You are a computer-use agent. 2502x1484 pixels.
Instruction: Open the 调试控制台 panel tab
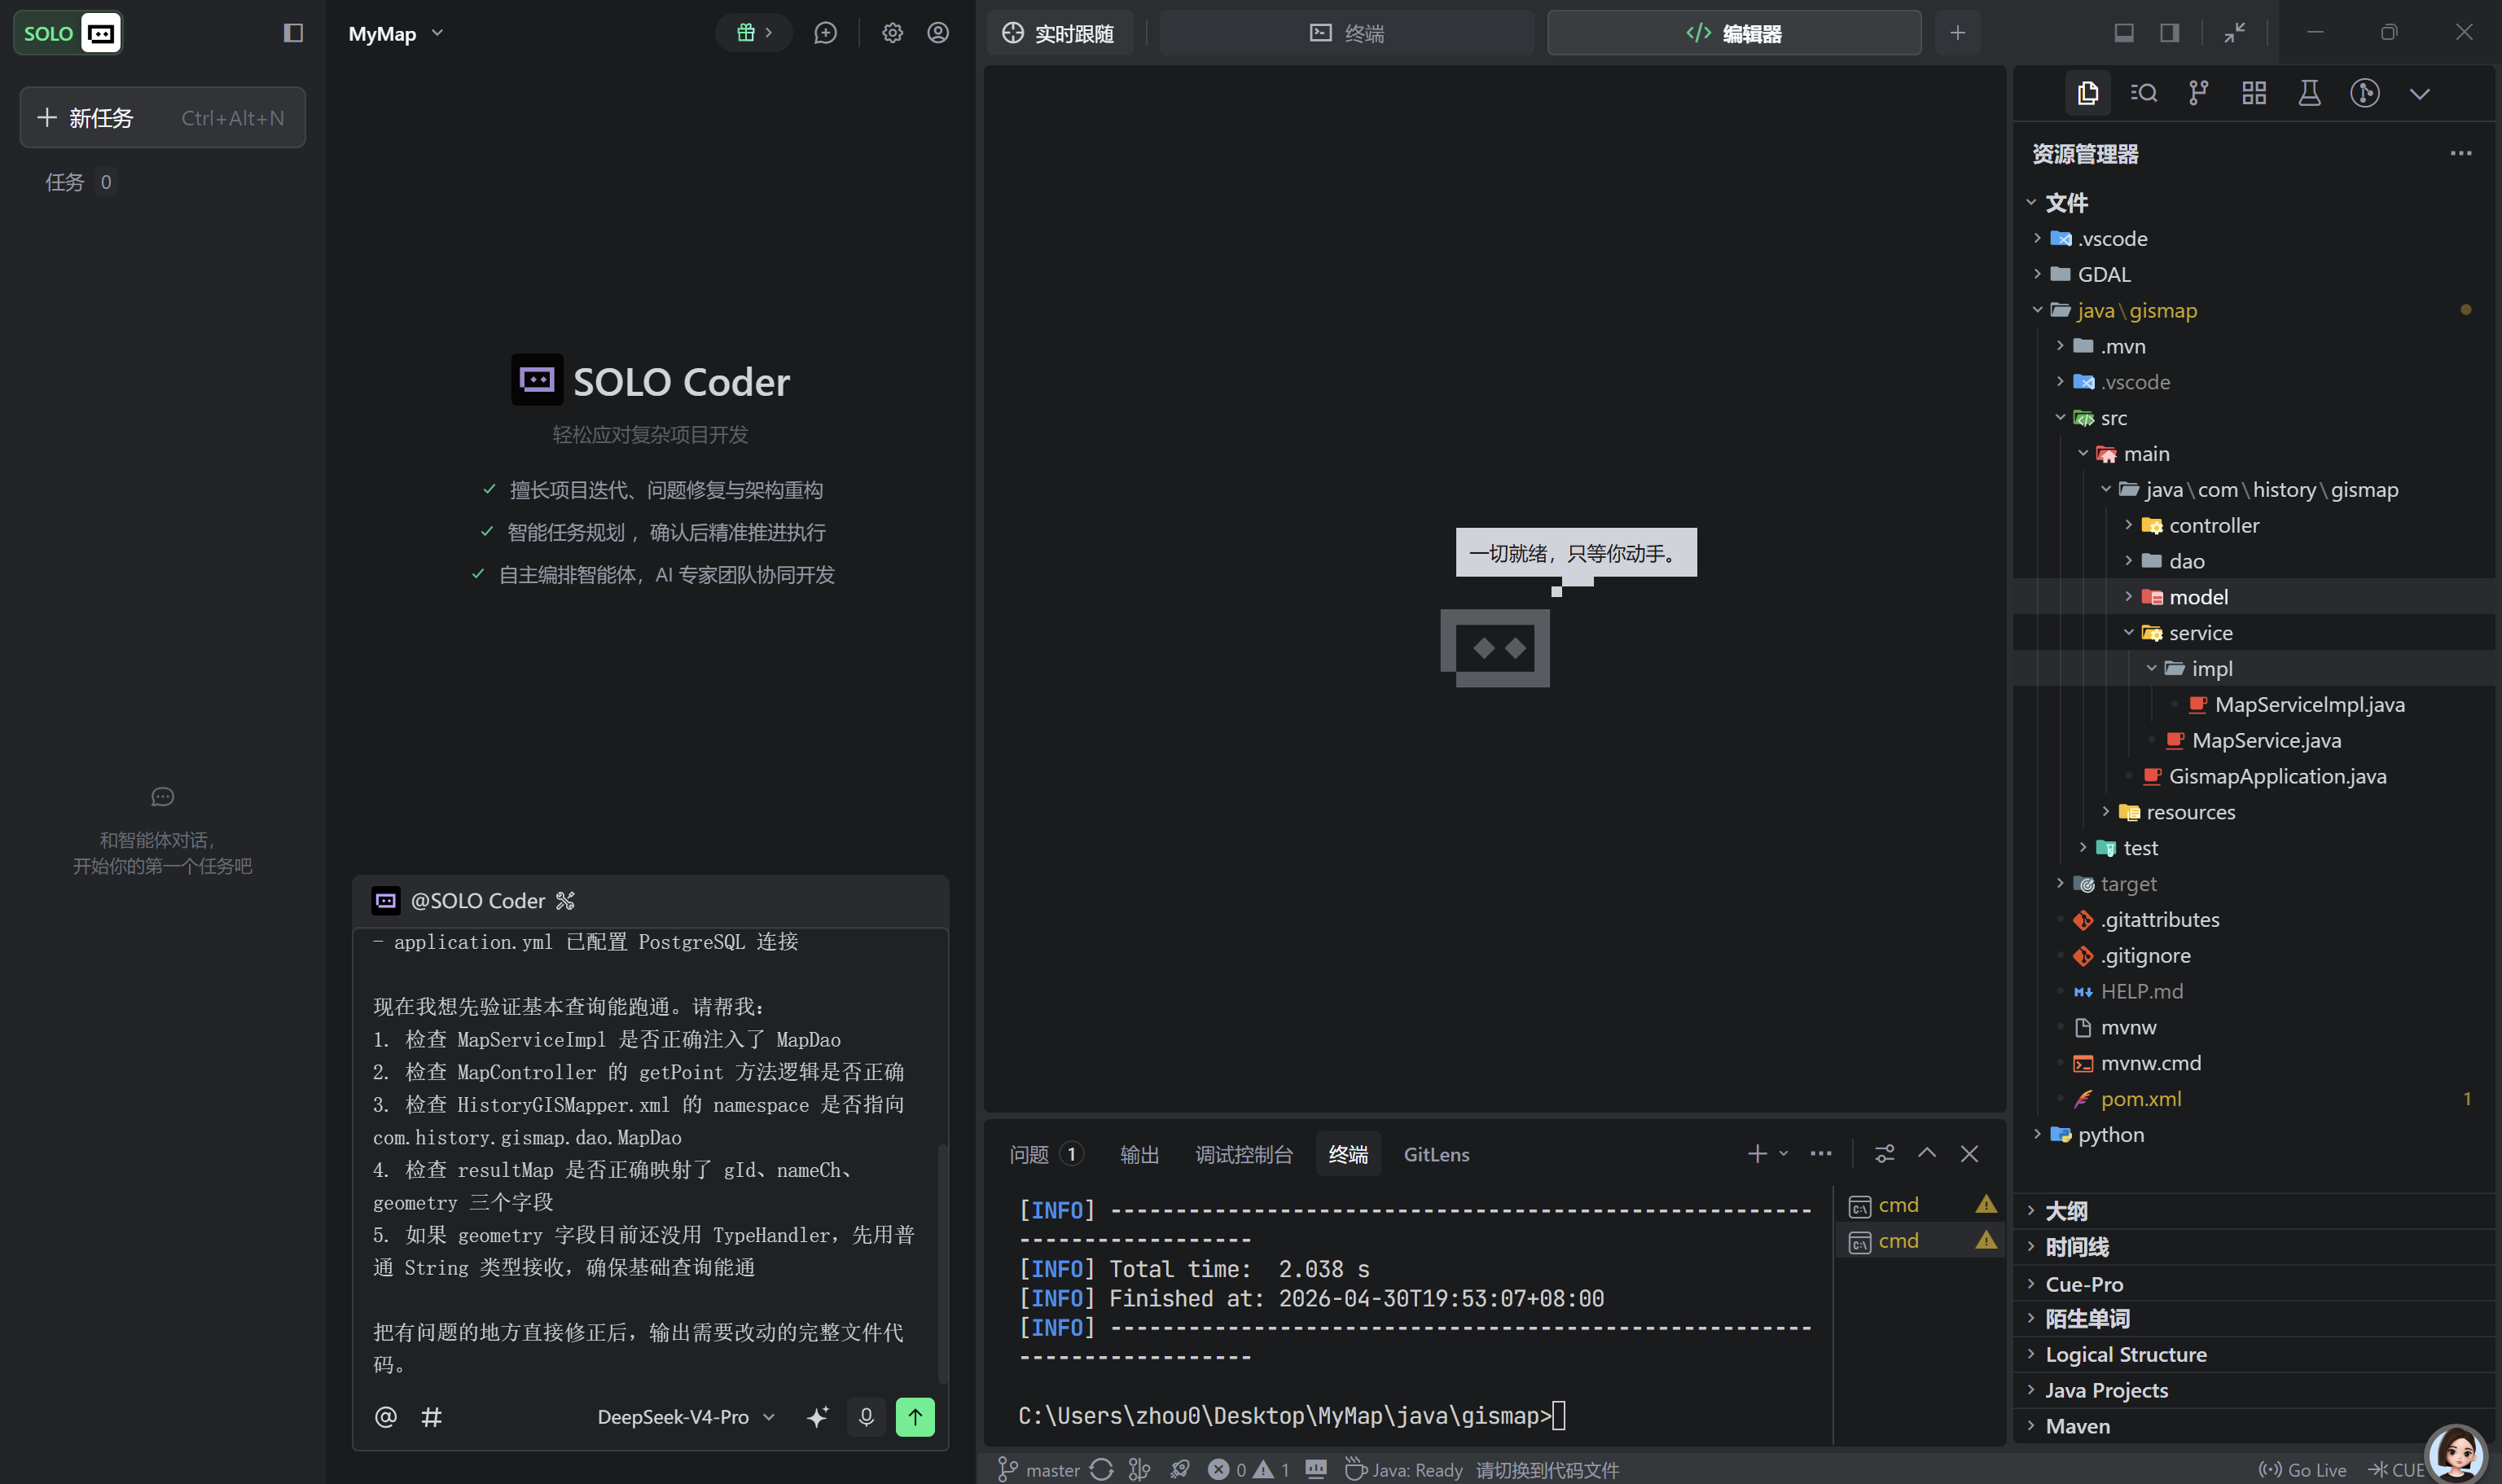tap(1244, 1154)
